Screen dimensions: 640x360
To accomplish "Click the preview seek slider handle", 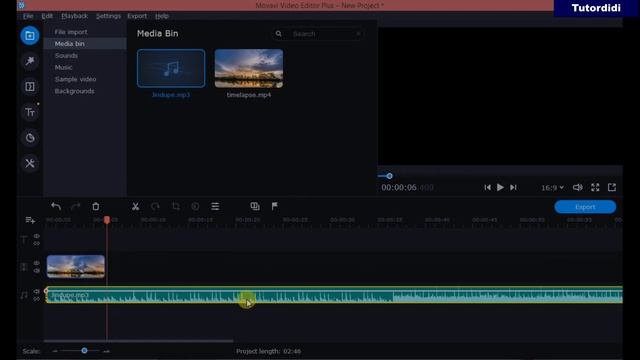I will tap(389, 176).
